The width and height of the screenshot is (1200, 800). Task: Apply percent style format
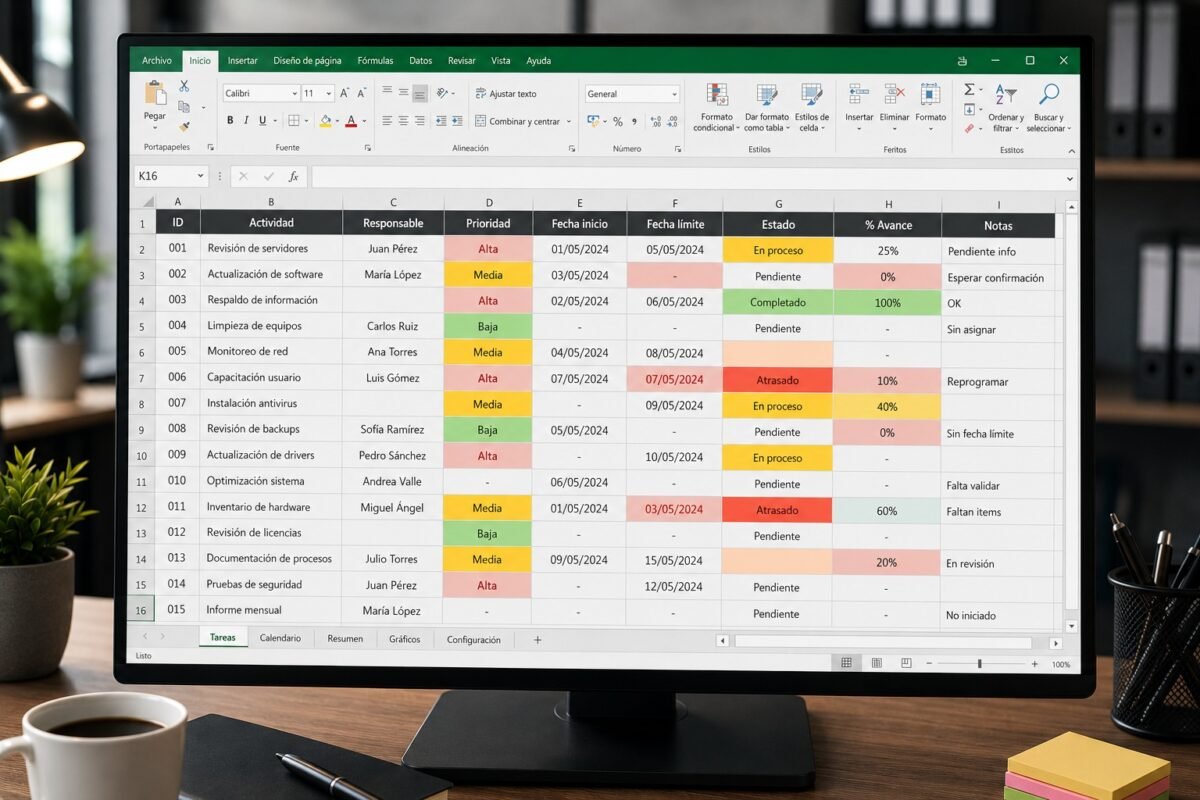618,122
